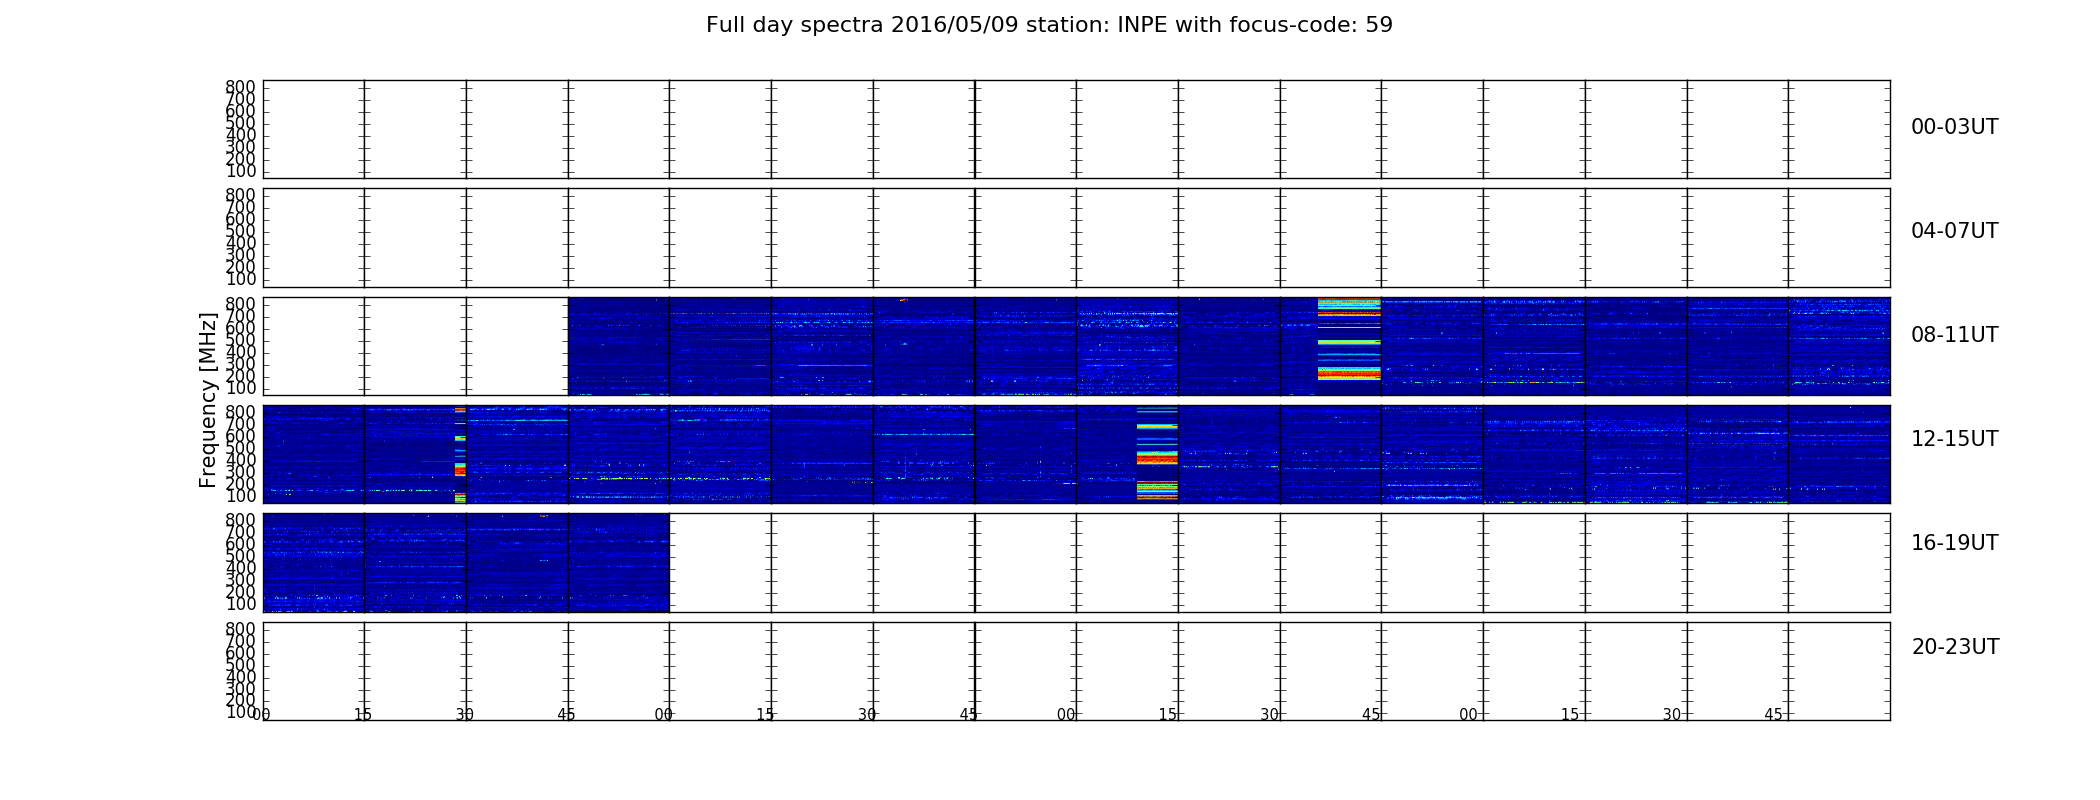Viewport: 2100px width, 800px height.
Task: Click the wide red burst in the 12-15UT spectrum
Action: click(x=1157, y=454)
